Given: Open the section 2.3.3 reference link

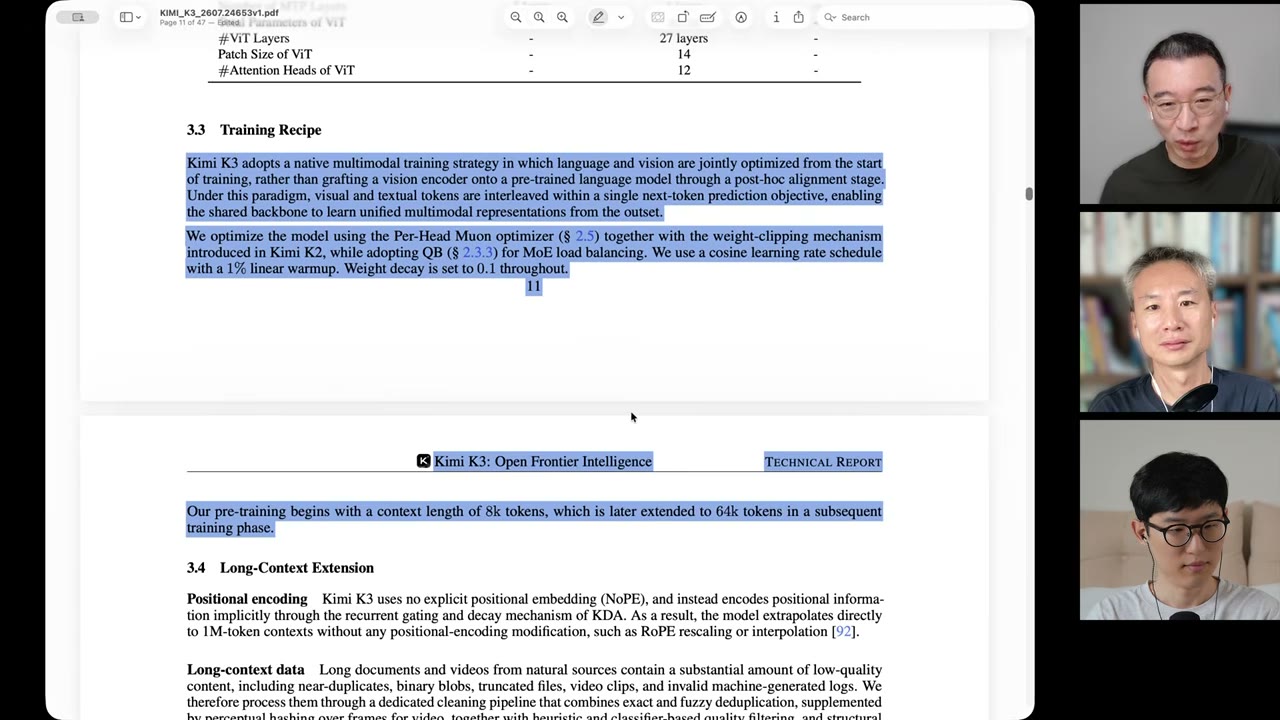Looking at the screenshot, I should pos(477,252).
